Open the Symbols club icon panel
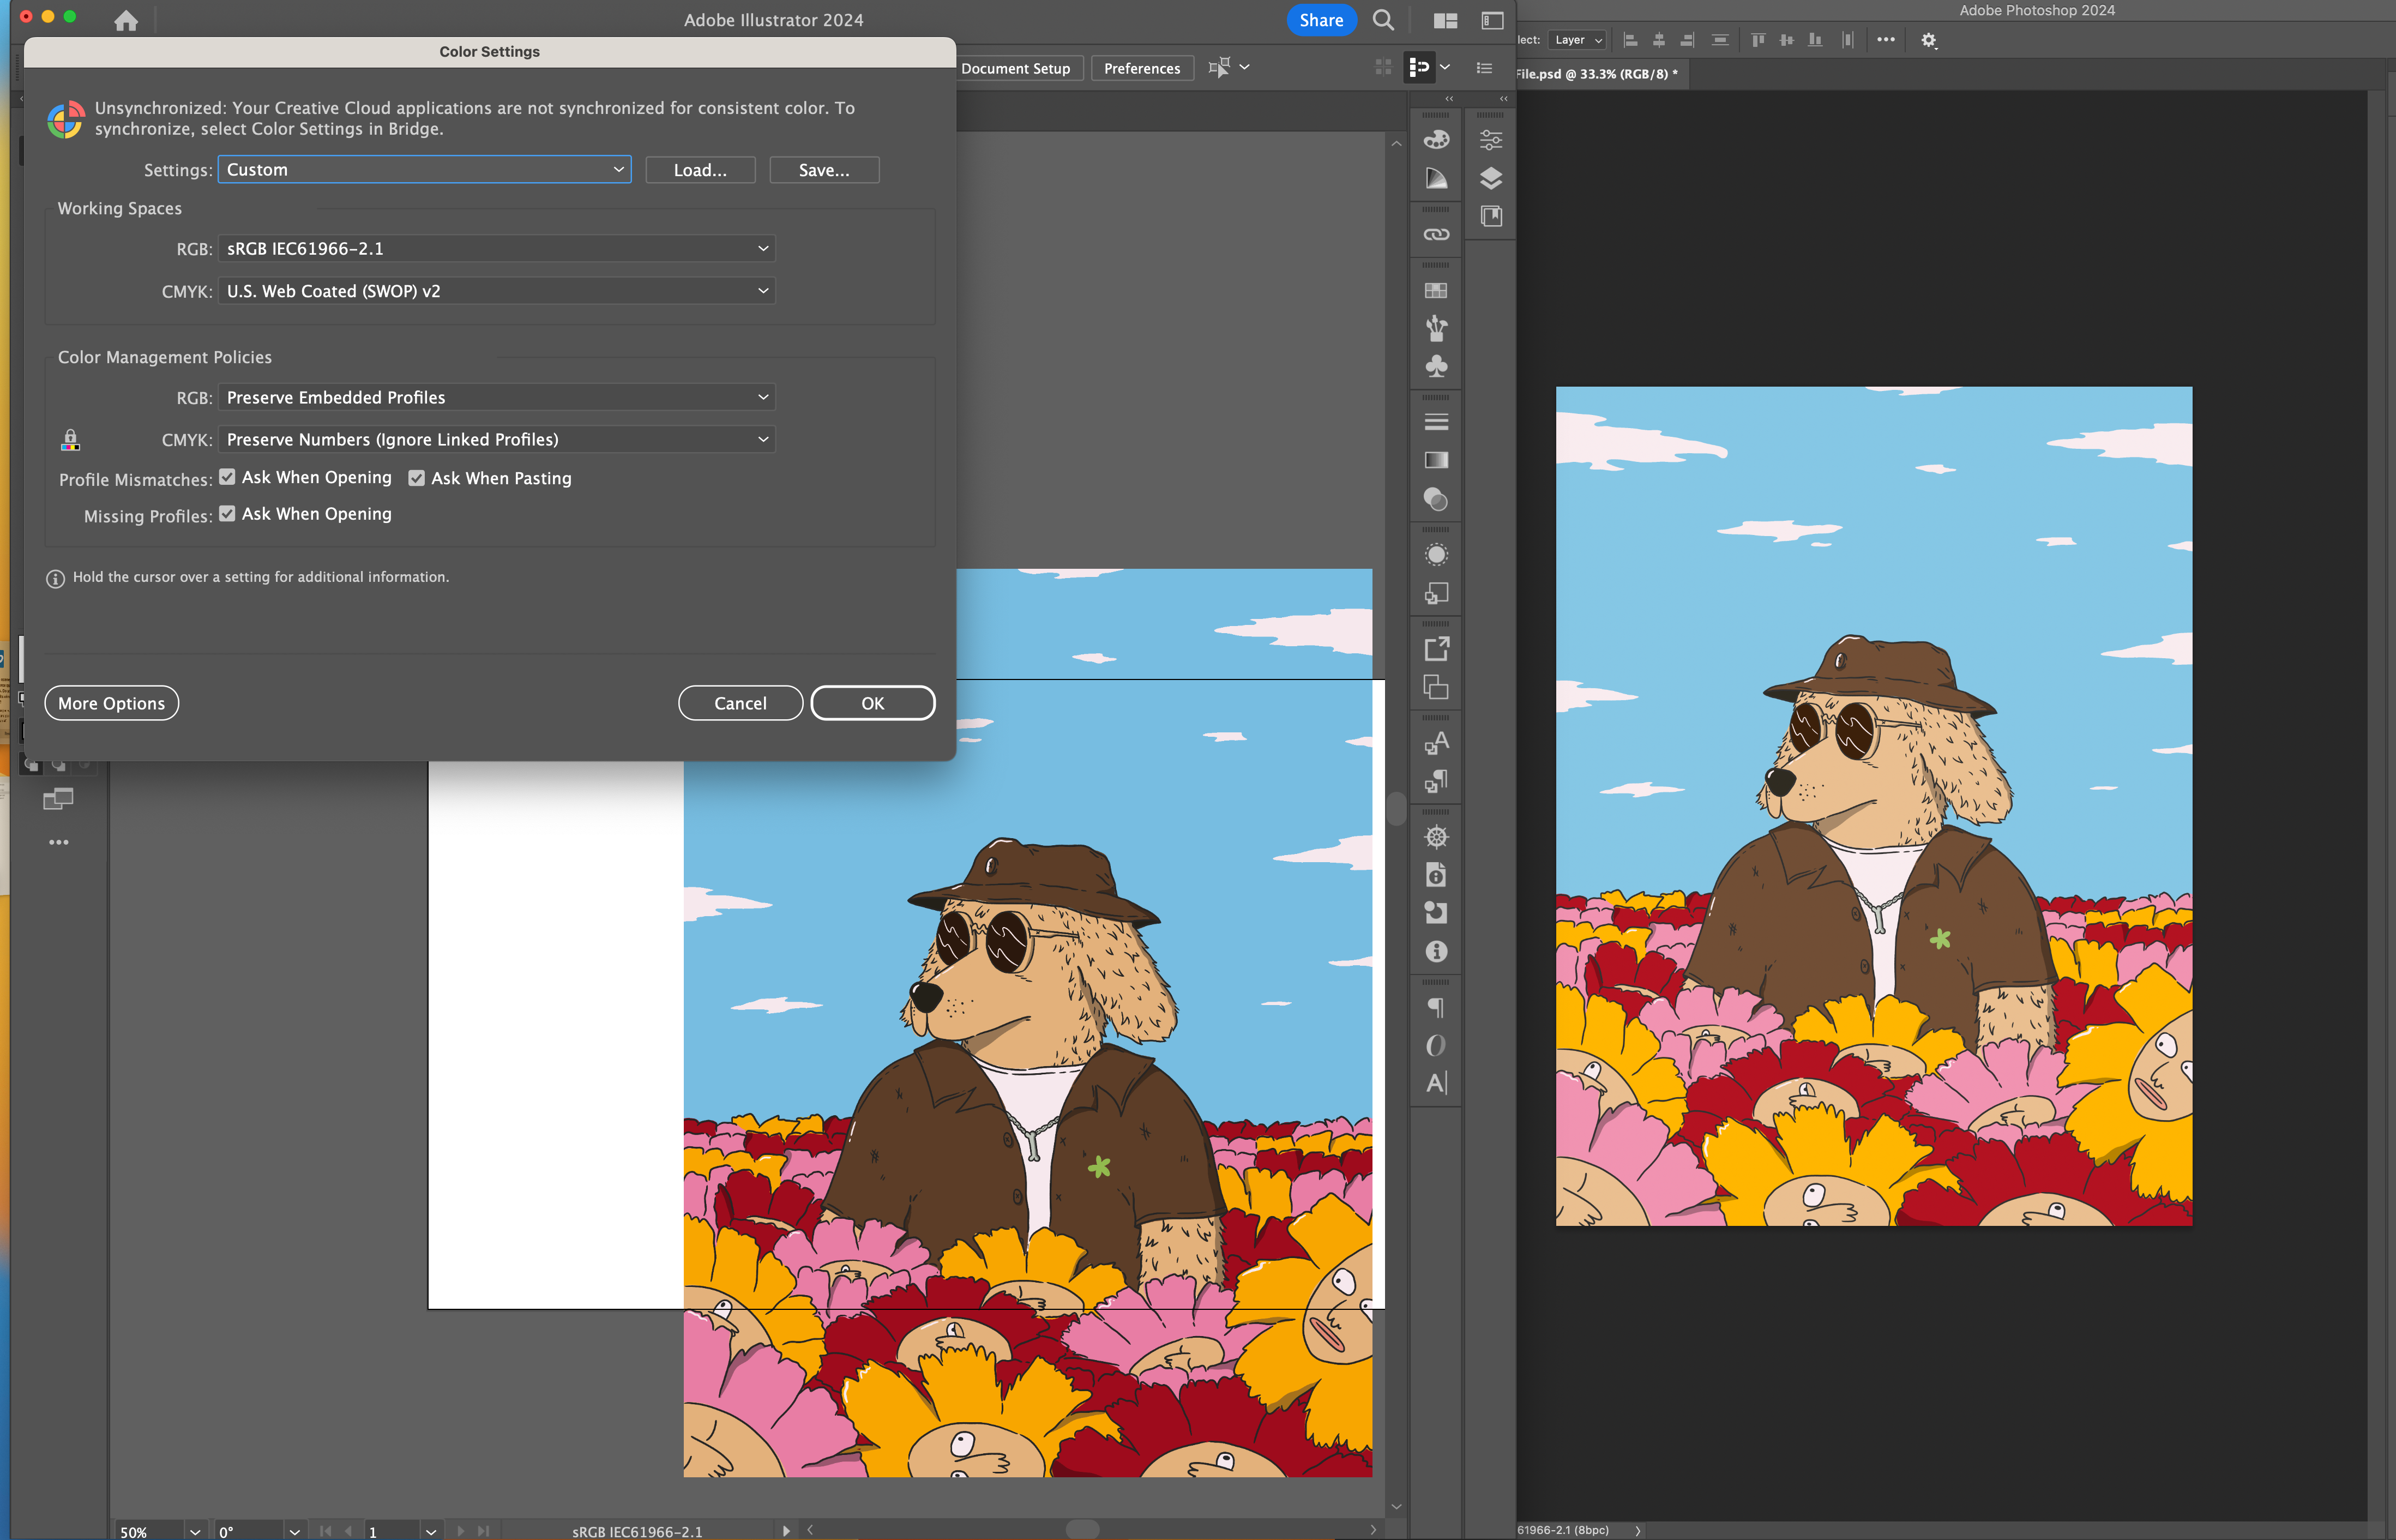Screen dimensions: 2396x1540 point(1436,366)
